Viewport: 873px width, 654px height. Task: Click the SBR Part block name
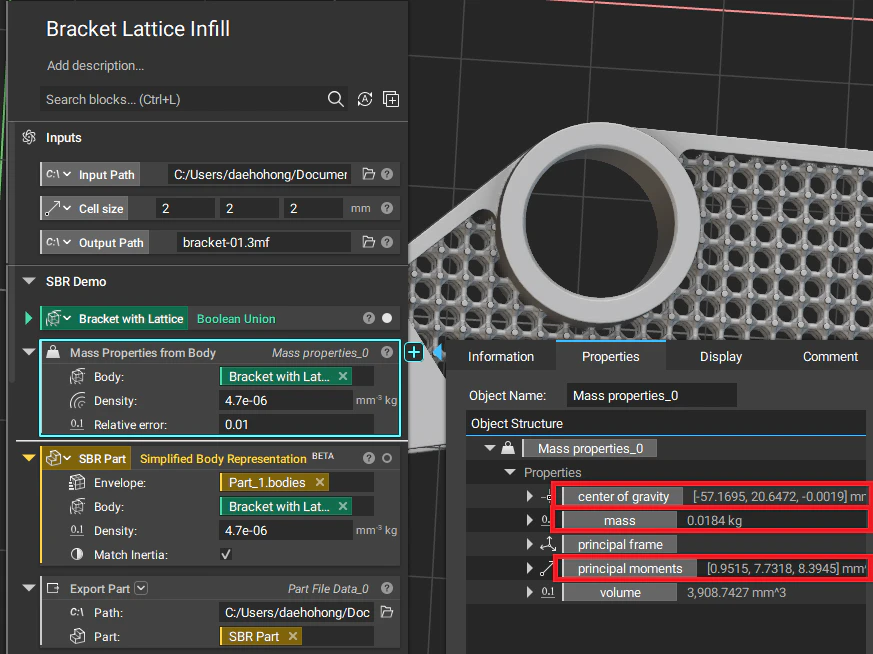click(102, 458)
